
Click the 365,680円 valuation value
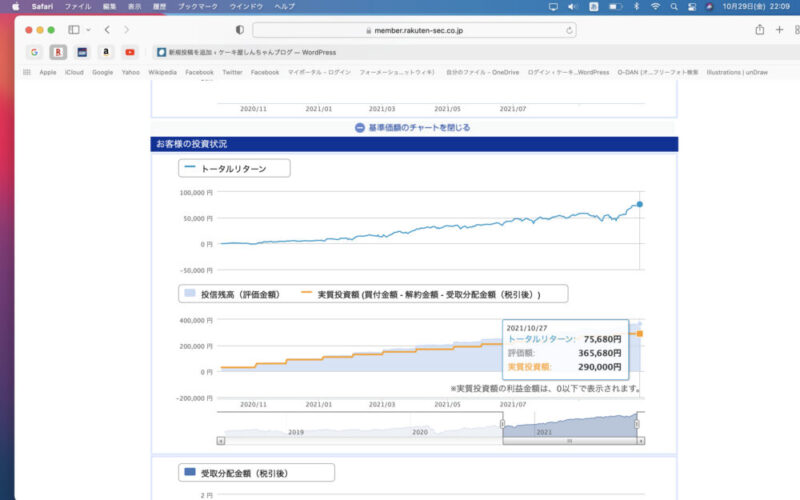599,353
